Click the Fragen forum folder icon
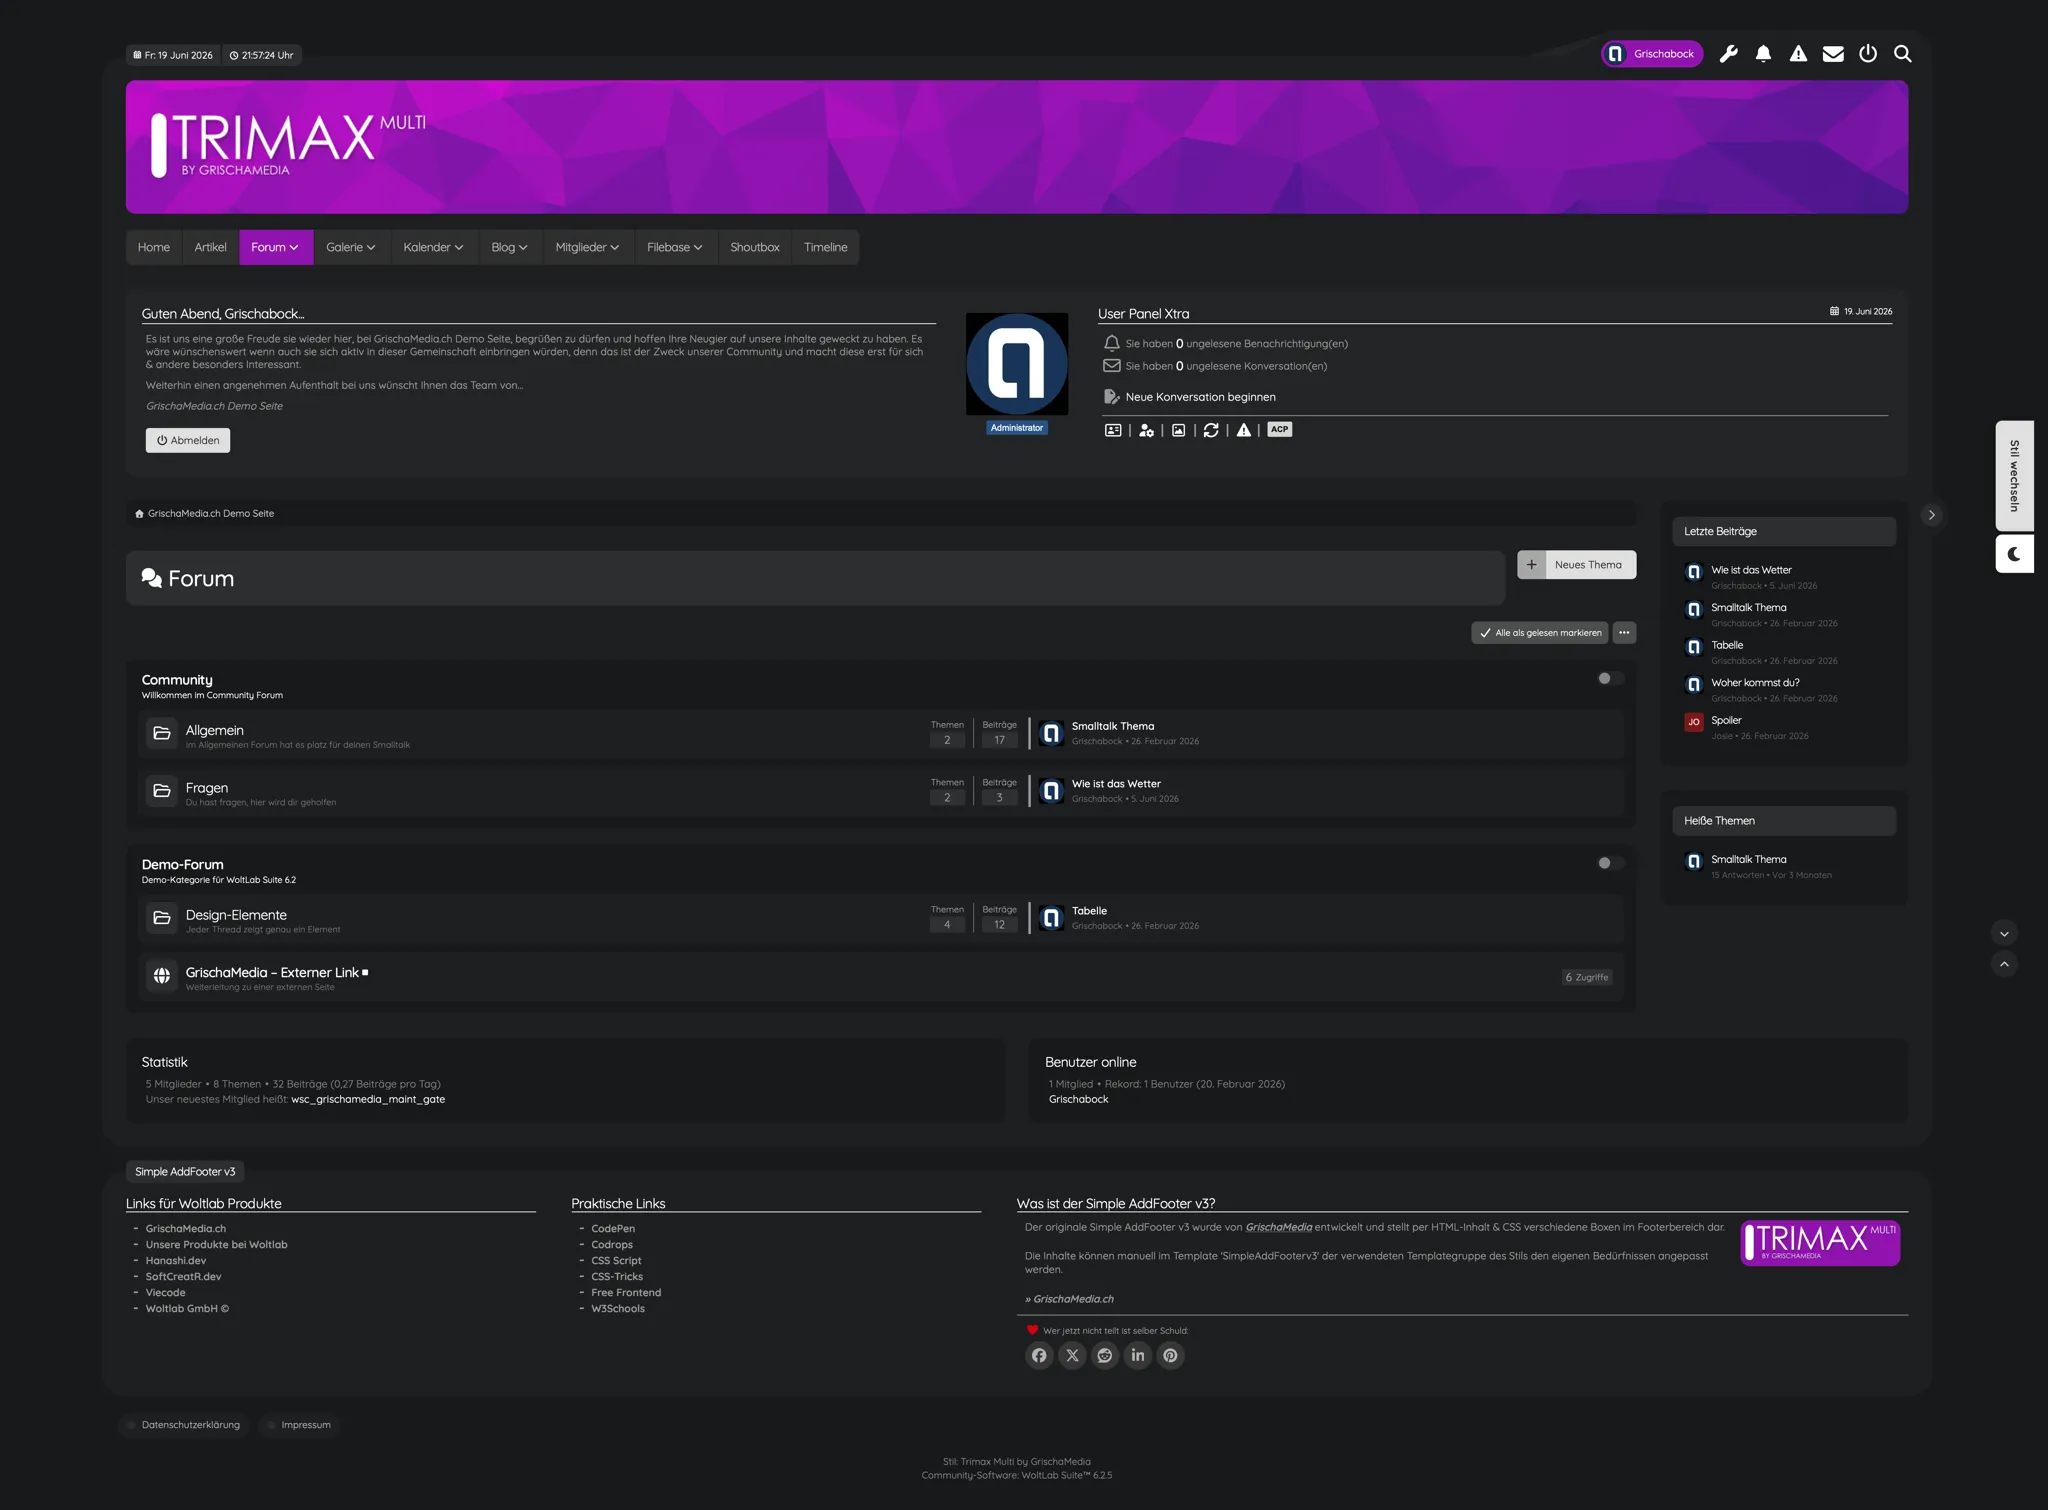The height and width of the screenshot is (1510, 2048). (x=162, y=791)
